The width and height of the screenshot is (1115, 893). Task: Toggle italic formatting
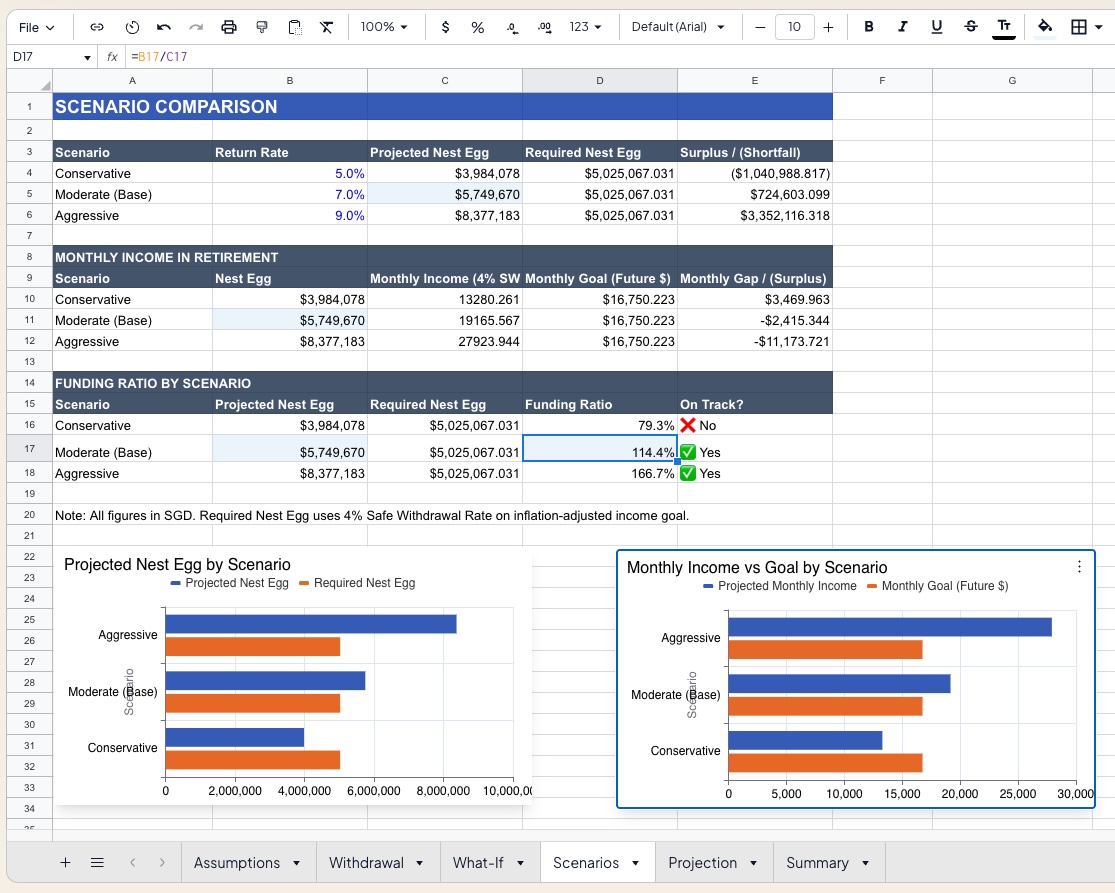[902, 27]
